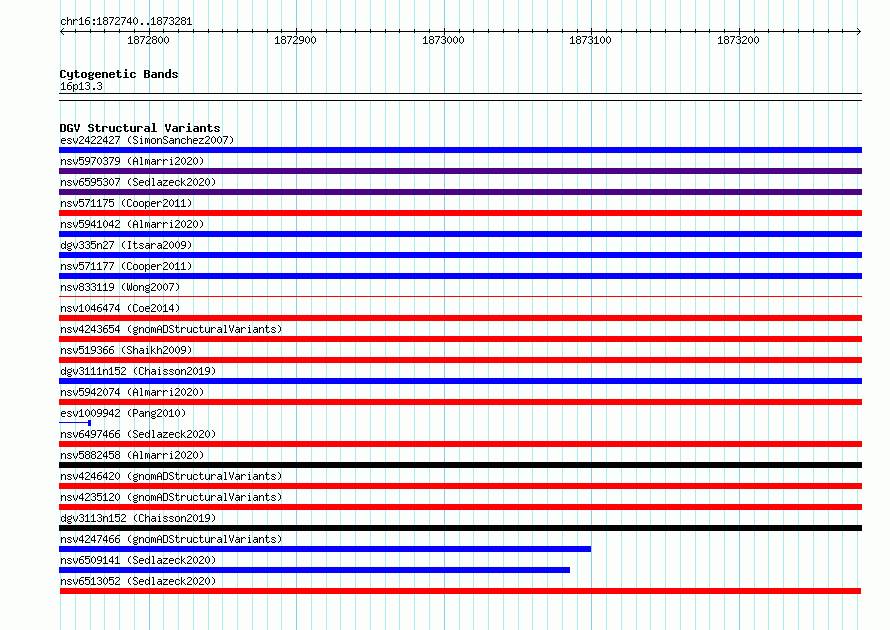Select the 16p13.3 band label

(x=81, y=86)
